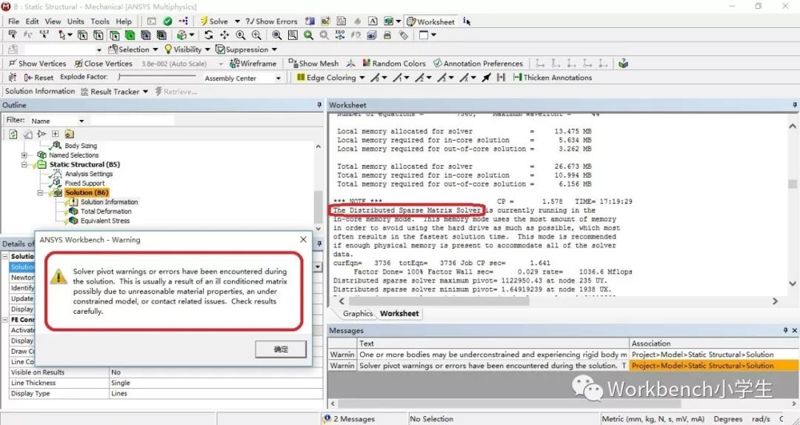Click the 确定 button in warning dialog
This screenshot has width=800, height=425.
pos(281,349)
